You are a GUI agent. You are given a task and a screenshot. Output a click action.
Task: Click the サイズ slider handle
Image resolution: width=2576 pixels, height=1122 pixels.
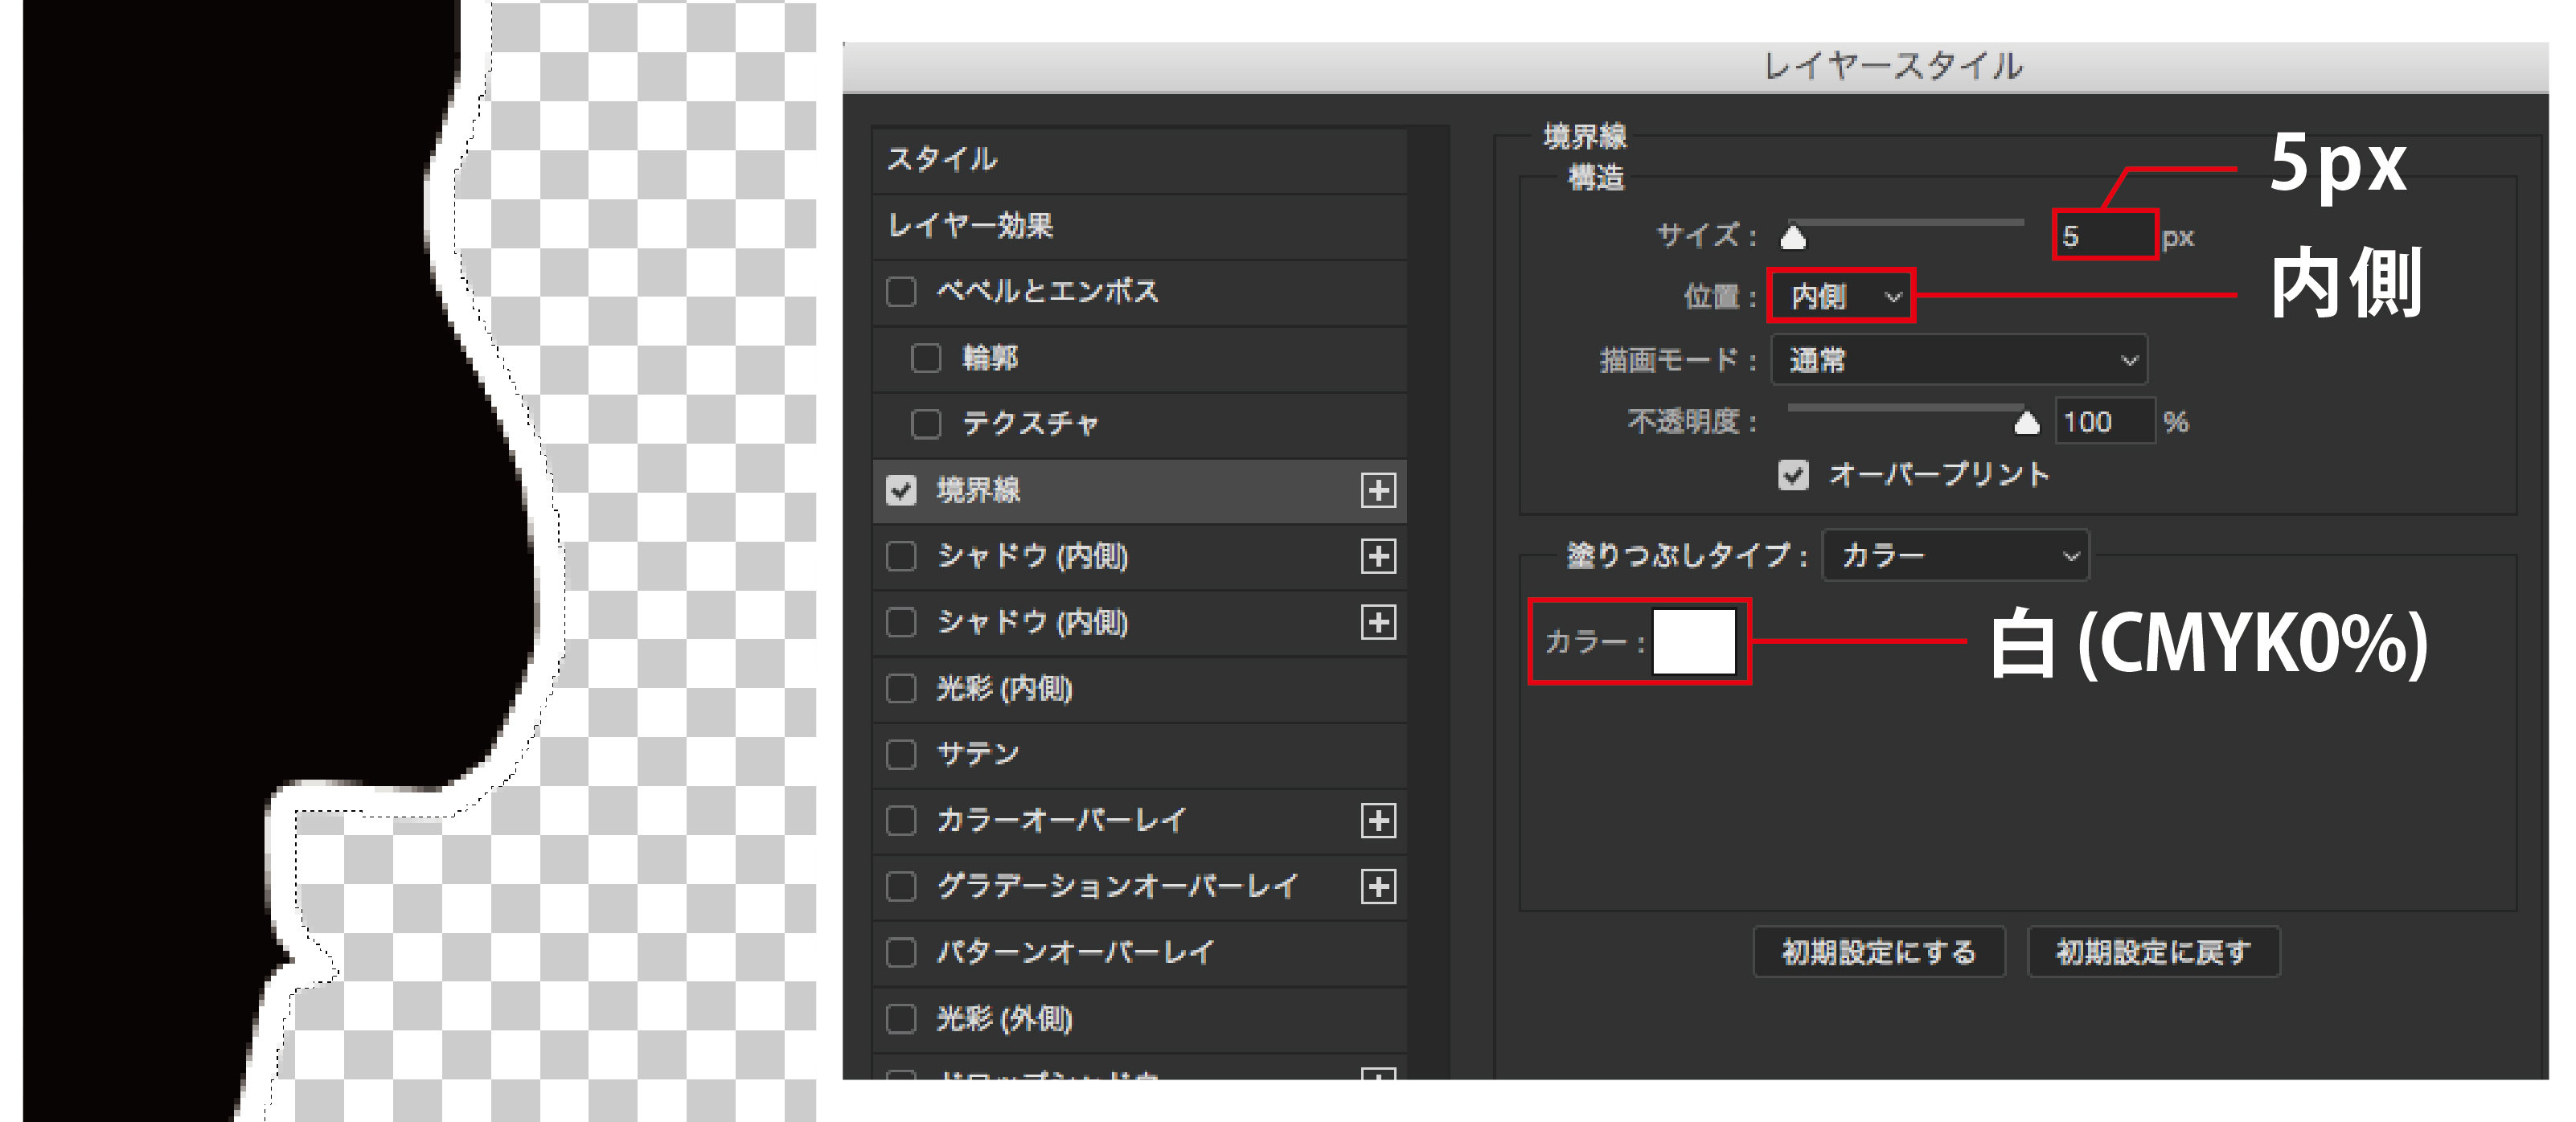(1794, 238)
